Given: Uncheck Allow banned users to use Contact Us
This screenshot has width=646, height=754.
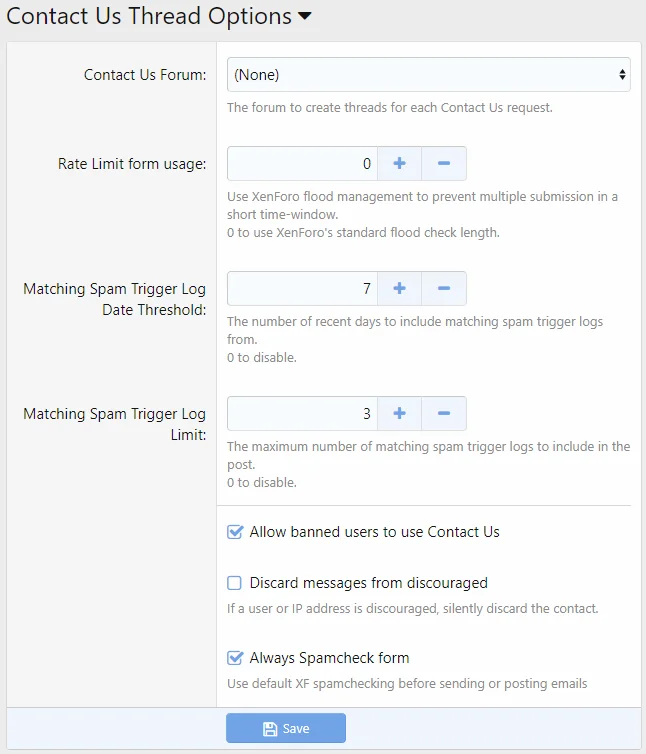Looking at the screenshot, I should (x=235, y=533).
